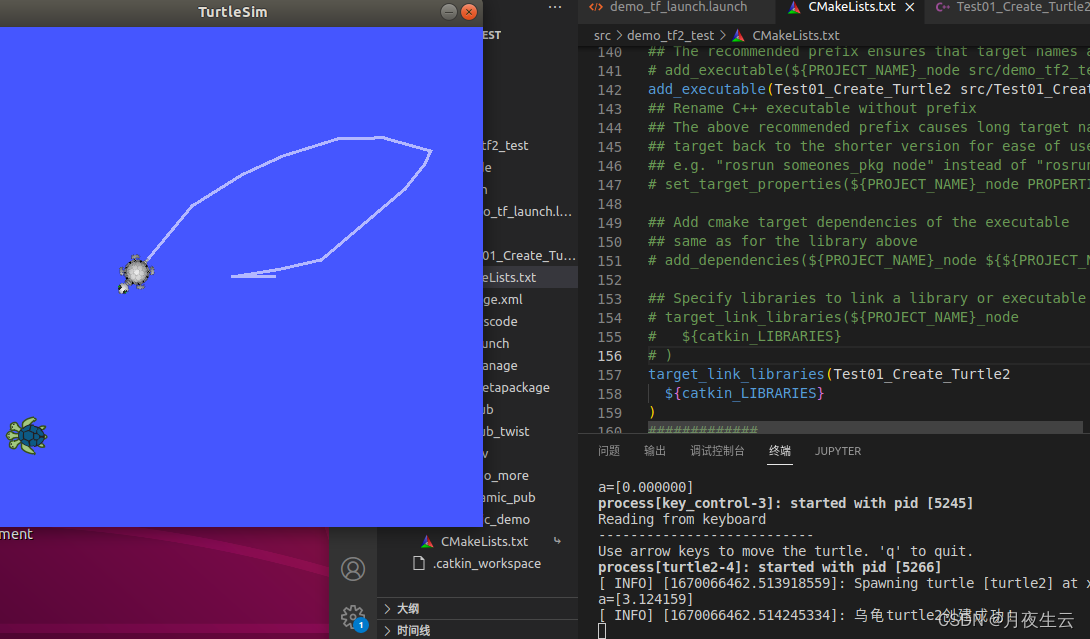The height and width of the screenshot is (639, 1090).
Task: Expand the 大纲 outline section
Action: 480,608
